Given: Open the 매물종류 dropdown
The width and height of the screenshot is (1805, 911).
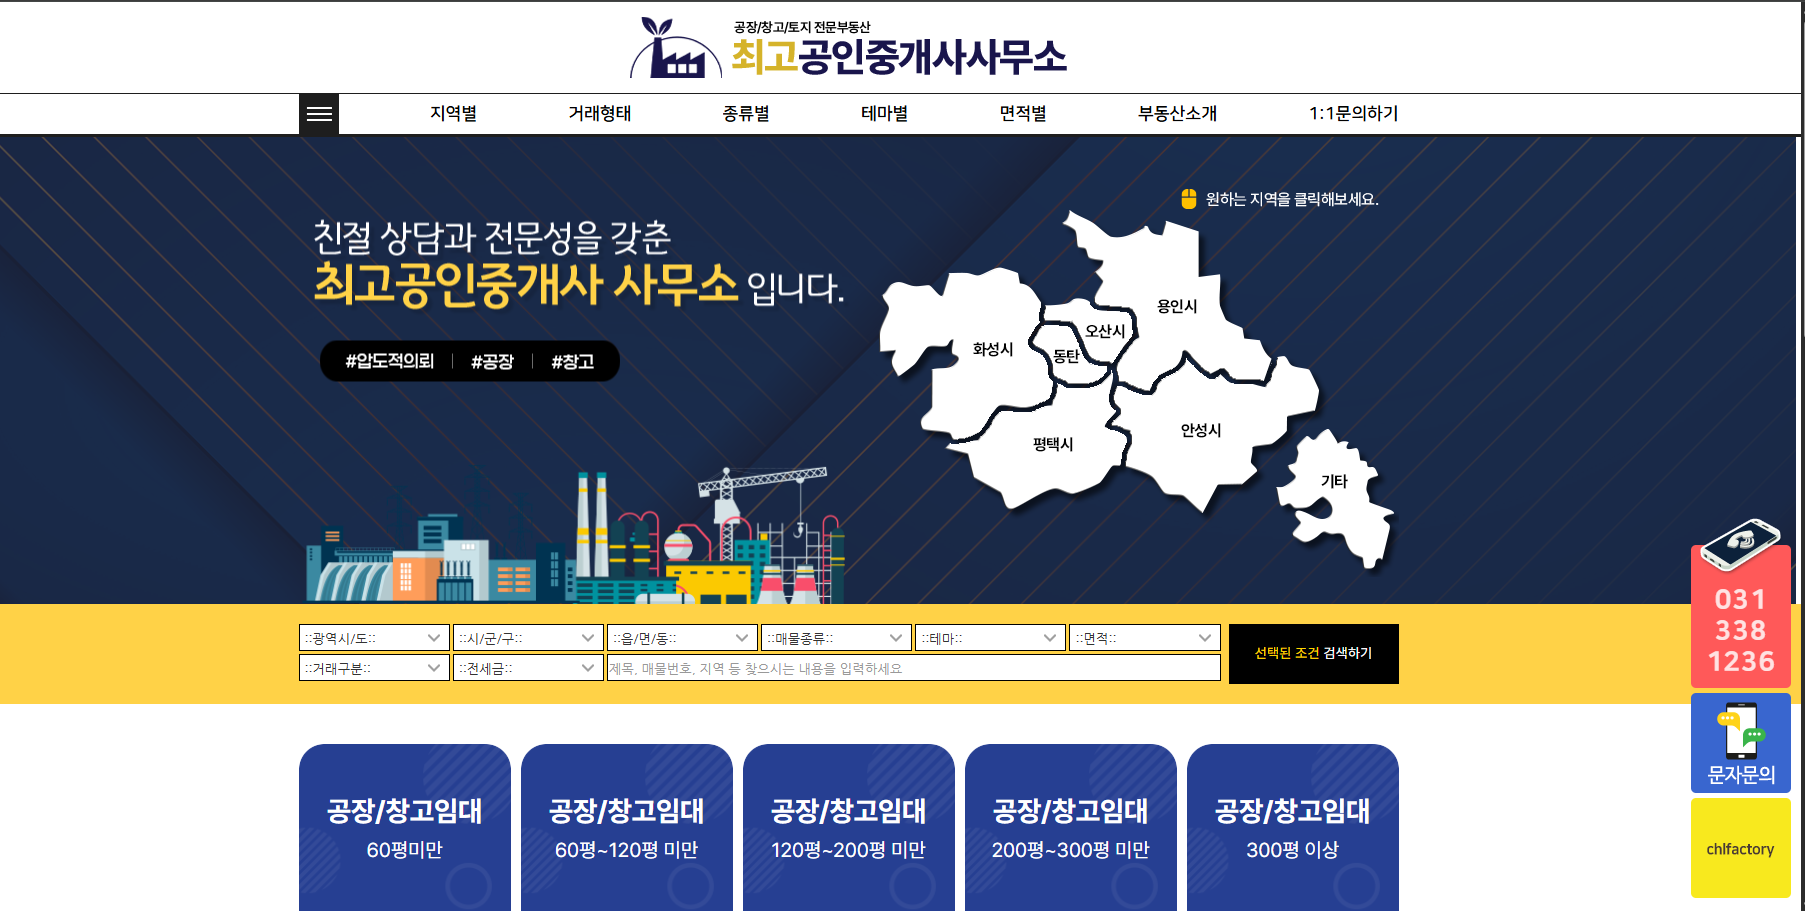Looking at the screenshot, I should click(835, 638).
